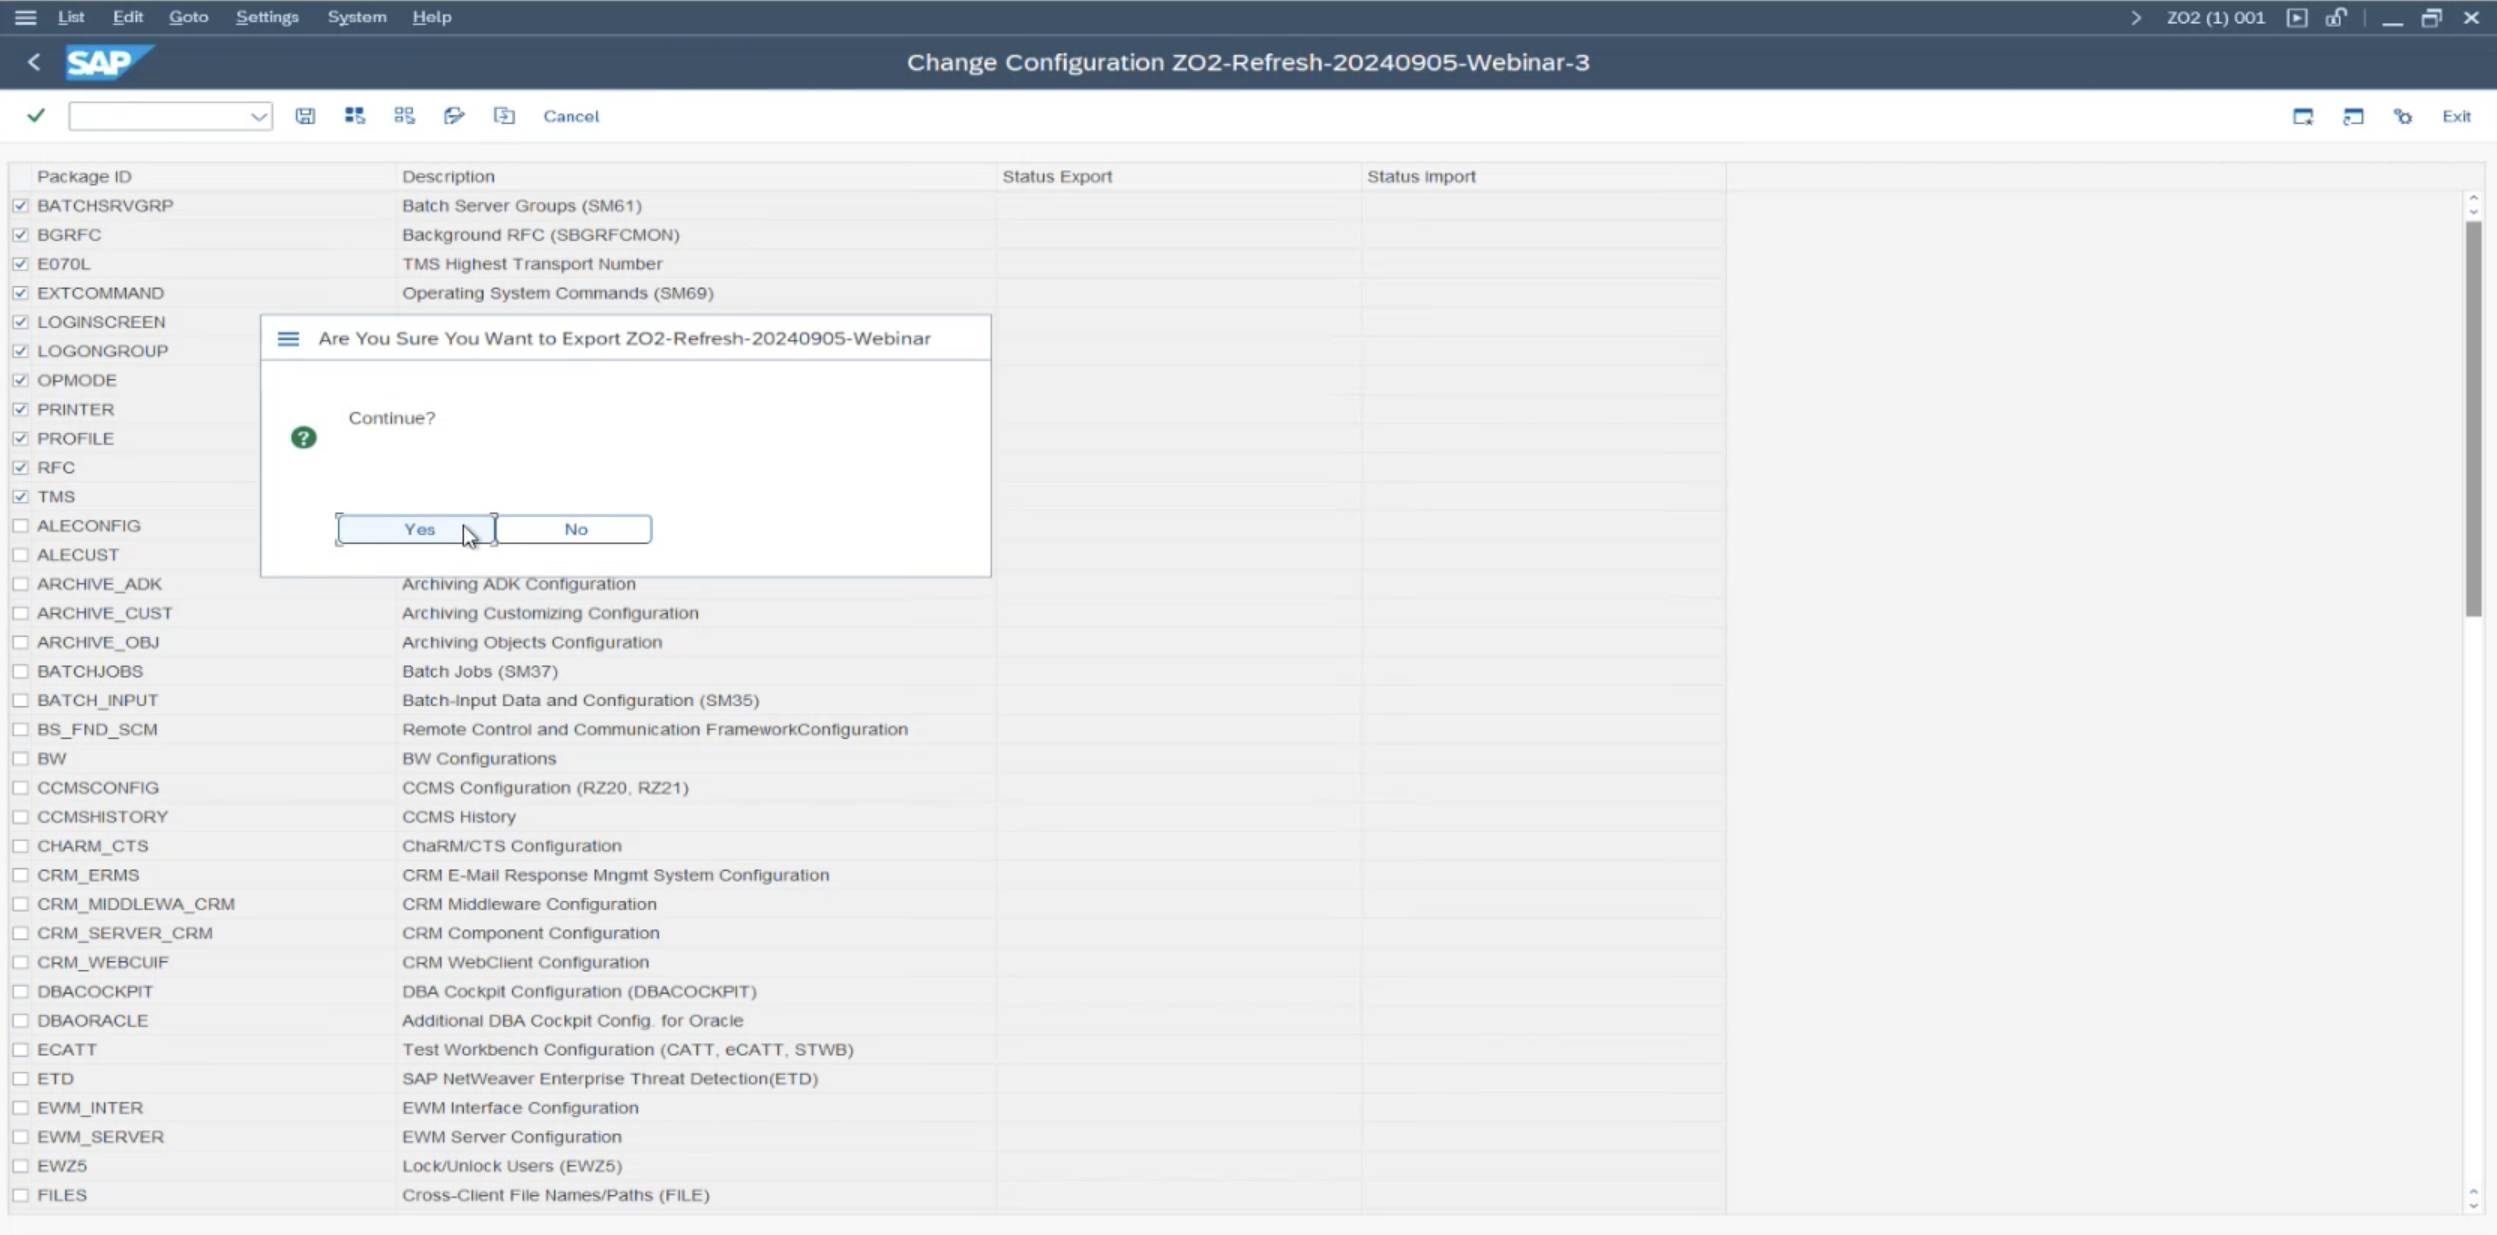Viewport: 2497px width, 1235px height.
Task: Click the unlocked padlock icon
Action: coord(2336,17)
